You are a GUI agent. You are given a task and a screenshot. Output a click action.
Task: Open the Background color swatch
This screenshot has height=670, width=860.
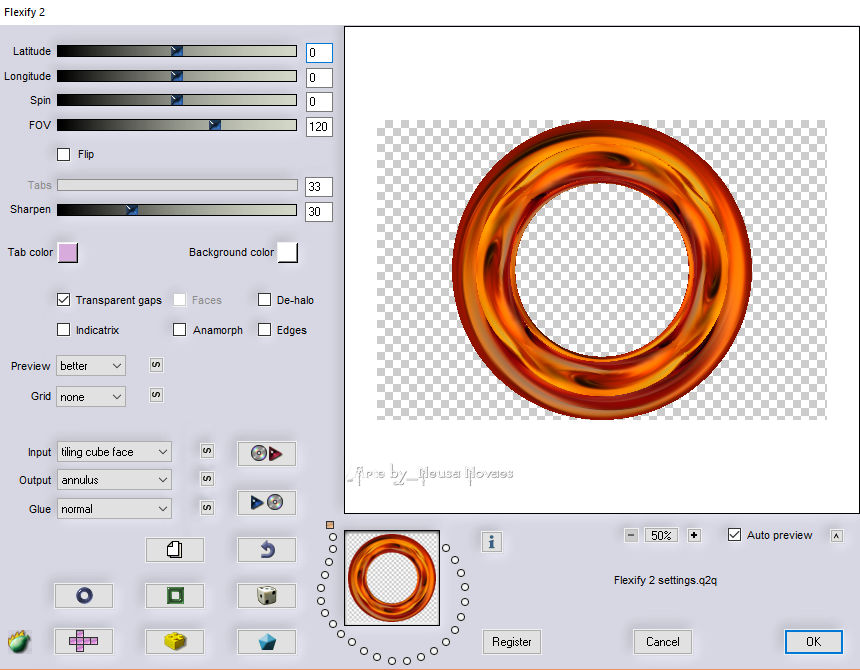(x=288, y=253)
